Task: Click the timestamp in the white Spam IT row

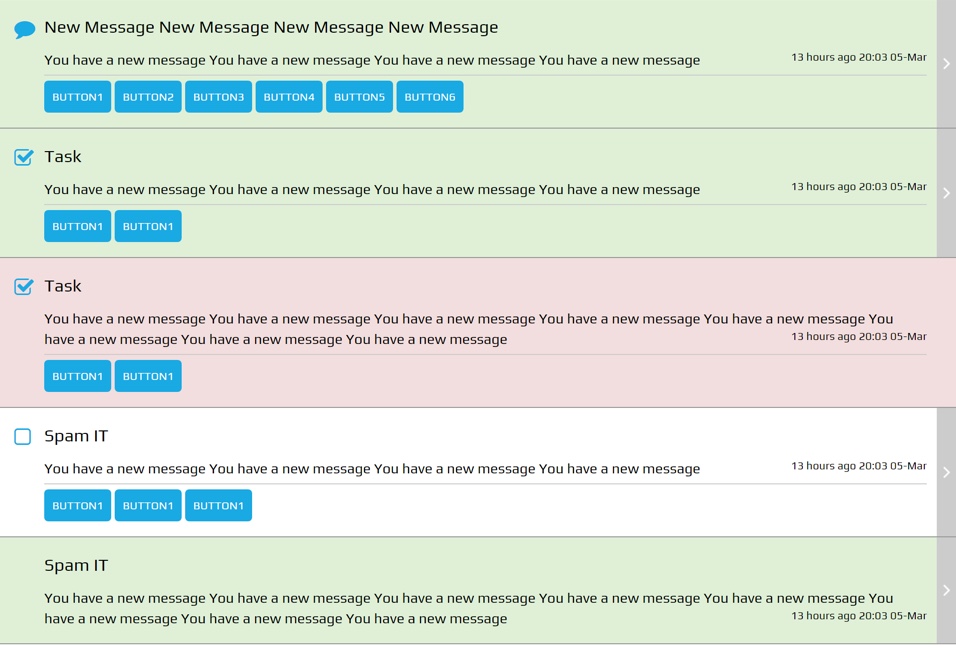Action: point(858,466)
